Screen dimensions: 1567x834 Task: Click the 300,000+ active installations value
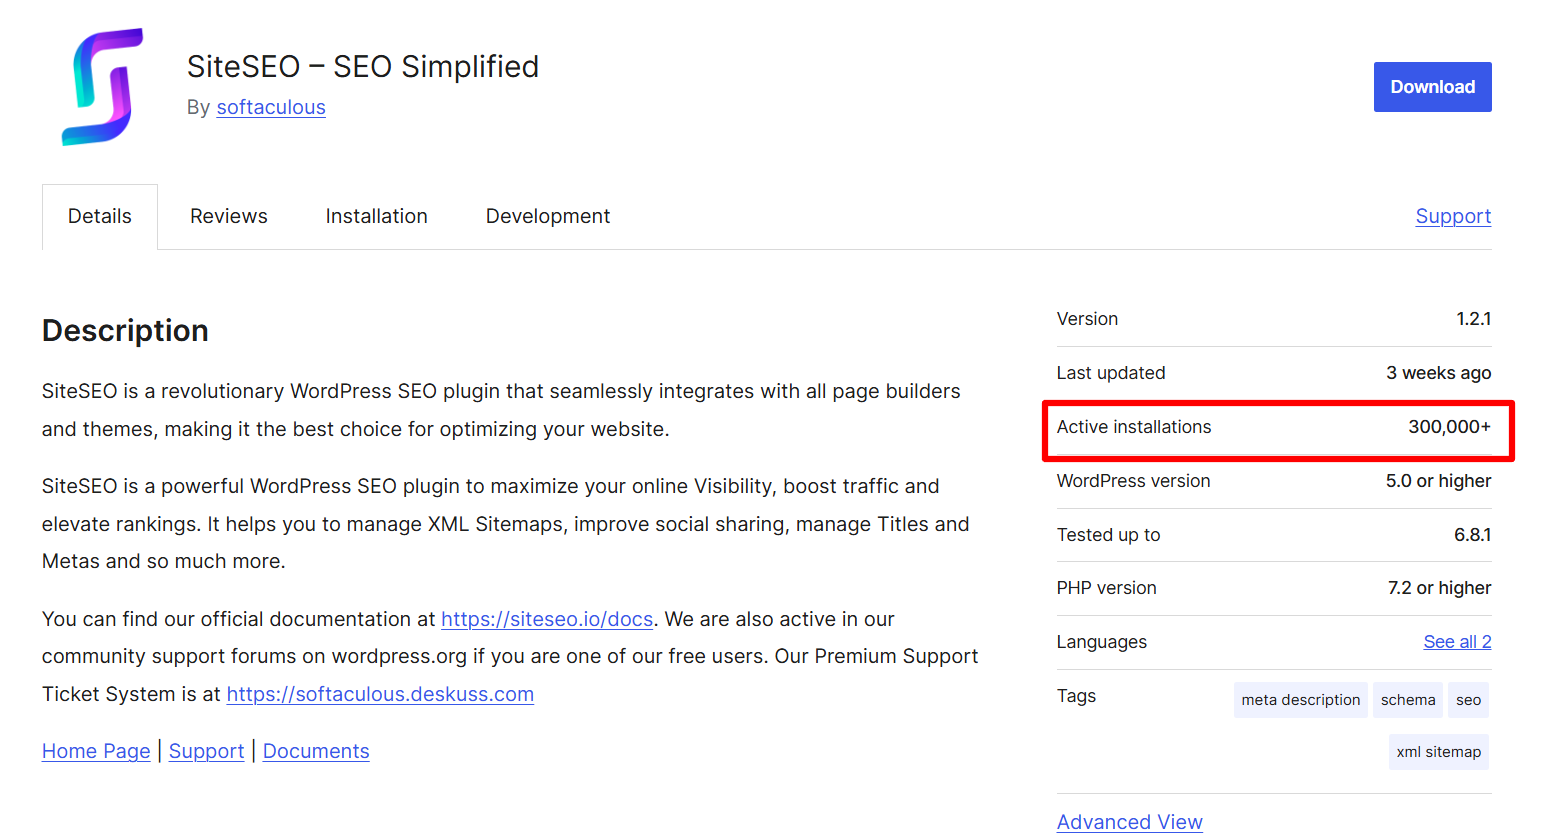(x=1450, y=427)
